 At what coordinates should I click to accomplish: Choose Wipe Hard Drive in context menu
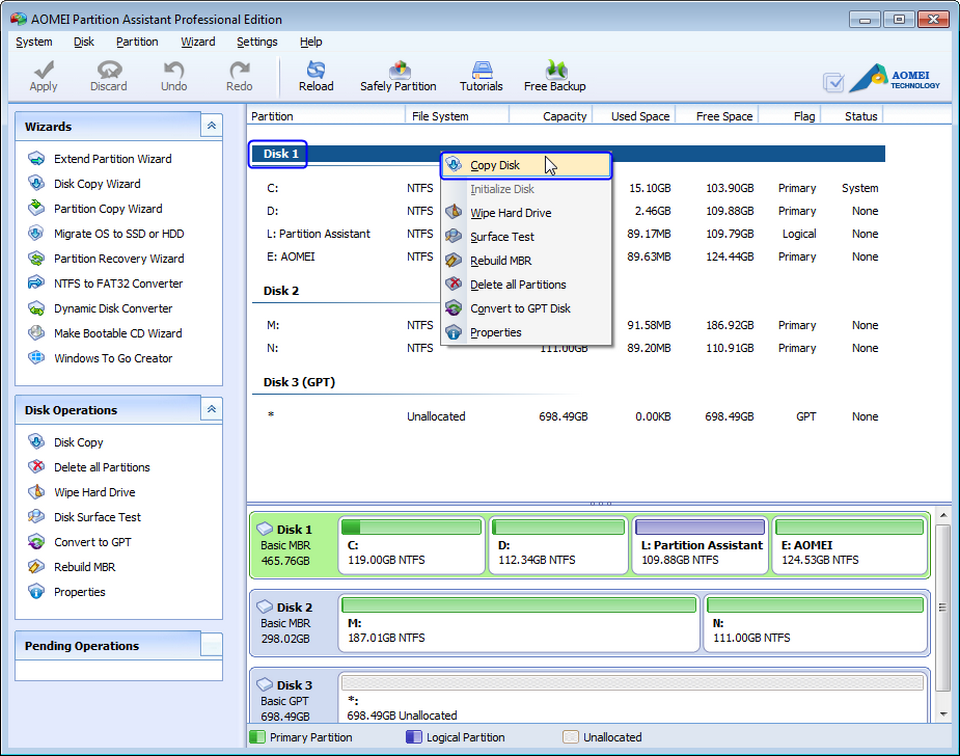[x=527, y=213]
